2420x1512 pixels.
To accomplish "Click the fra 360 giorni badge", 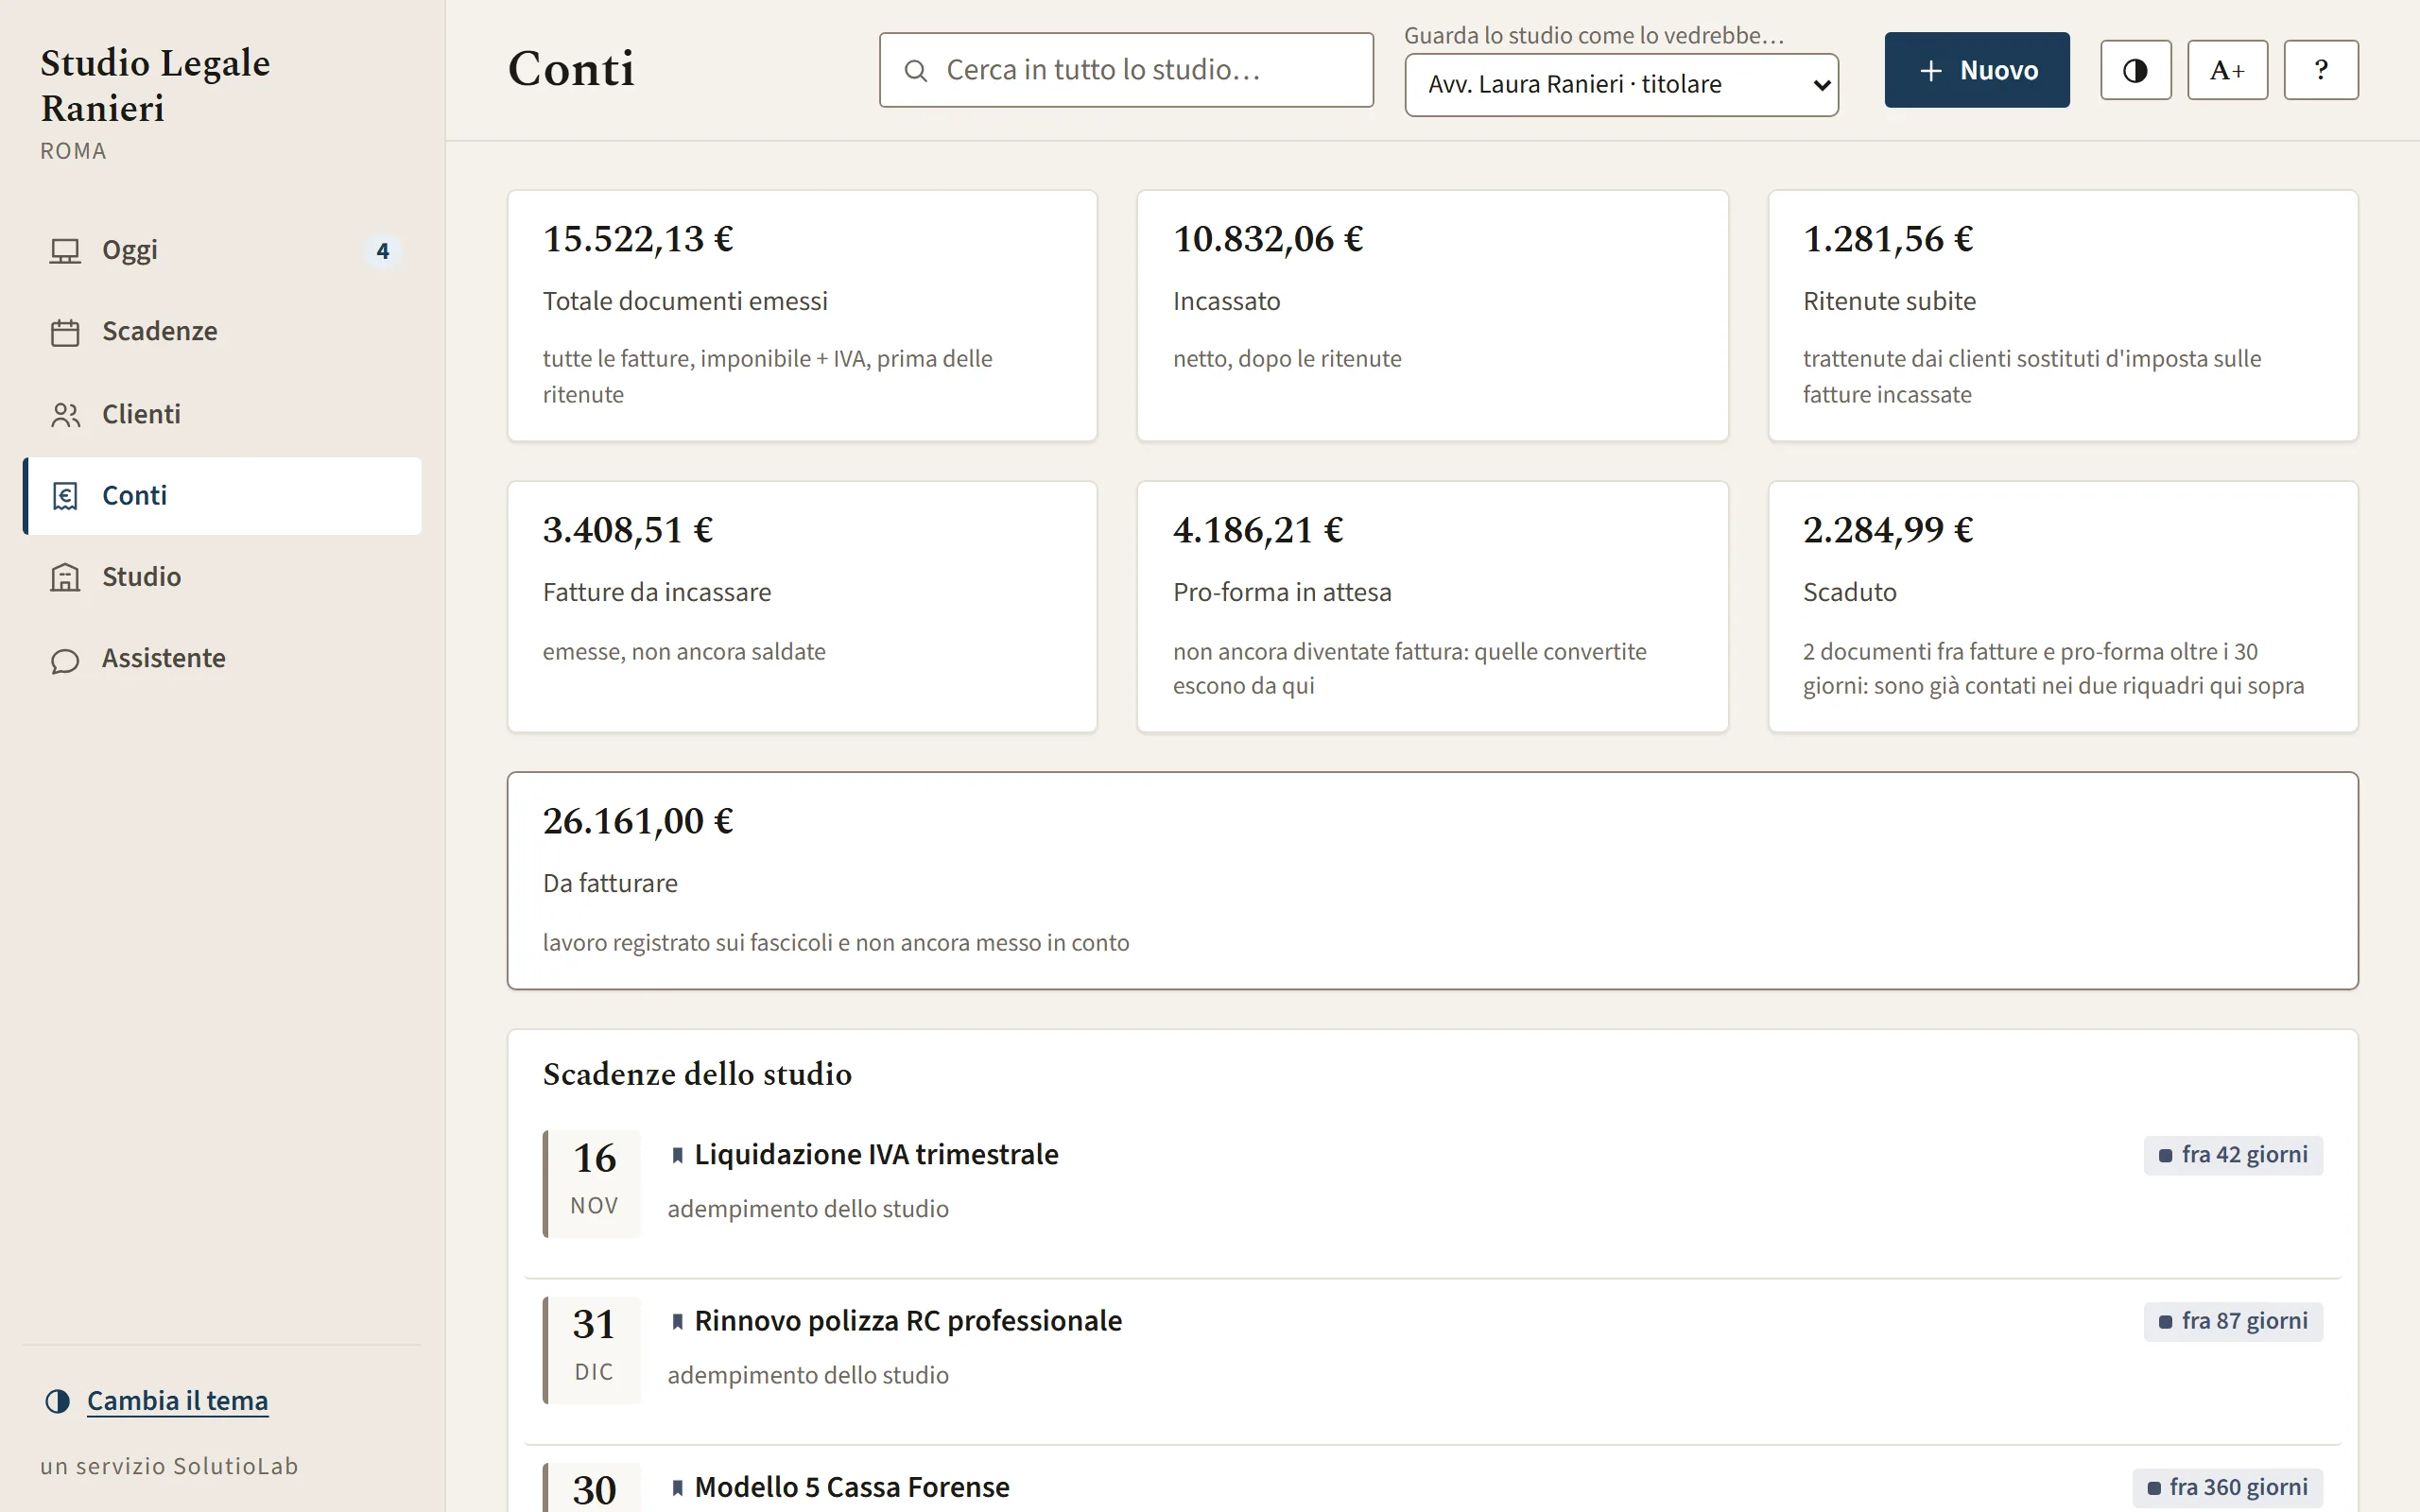I will point(2227,1487).
